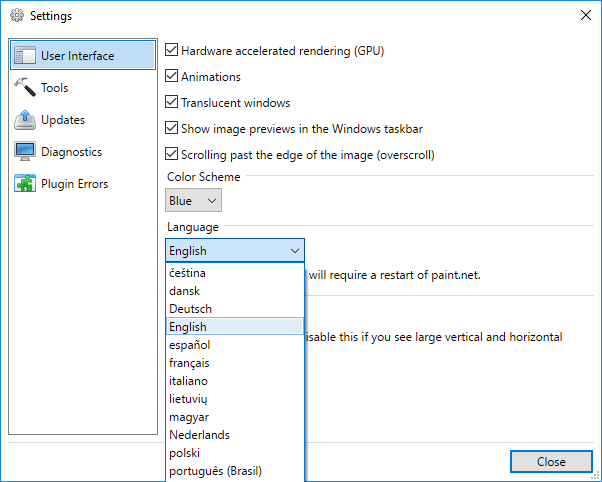Image resolution: width=602 pixels, height=482 pixels.
Task: Expand the Blue color scheme dropdown
Action: pos(194,200)
